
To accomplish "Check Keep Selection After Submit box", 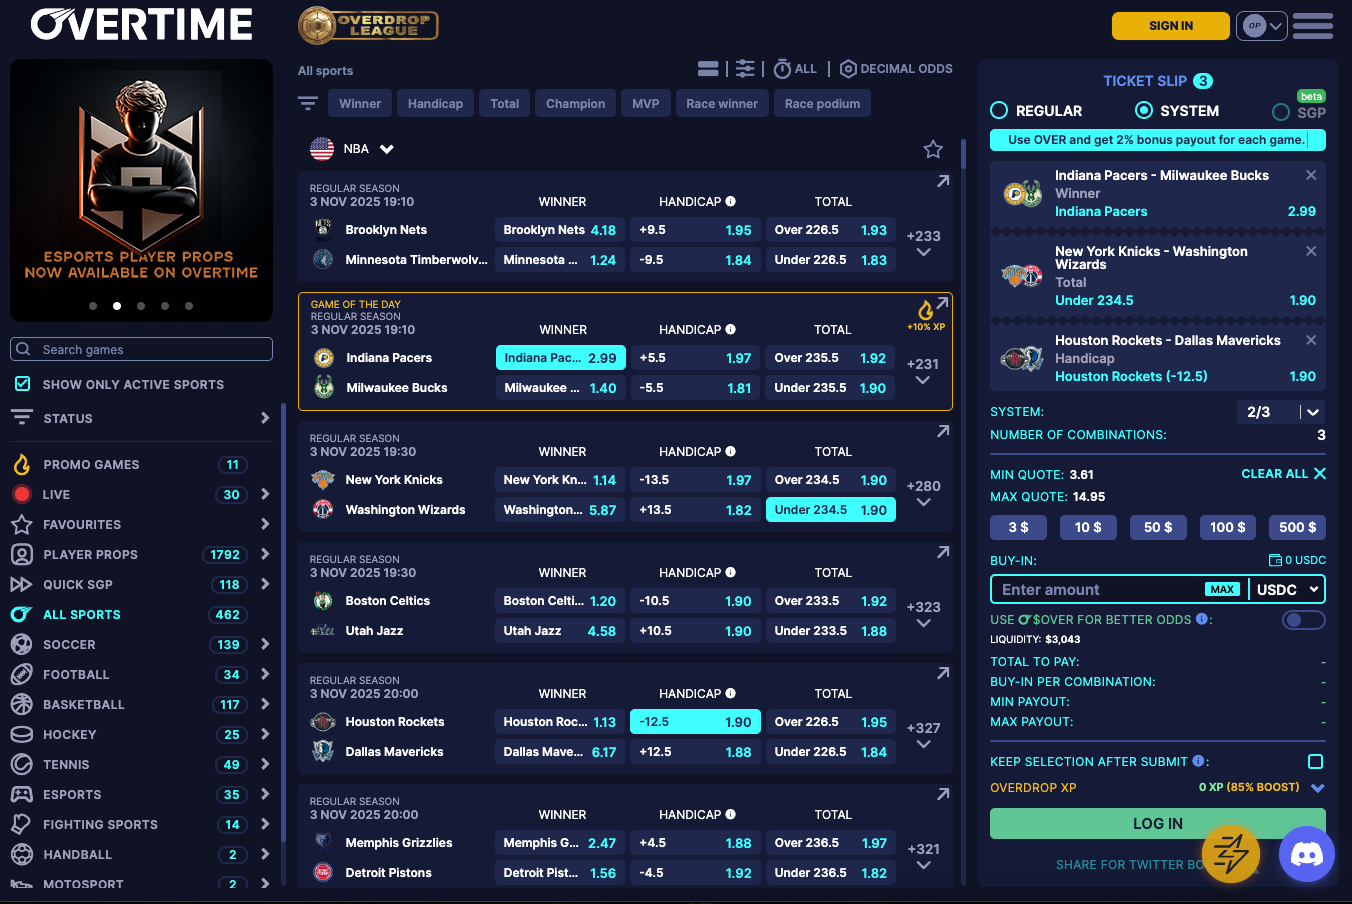I will pos(1316,762).
